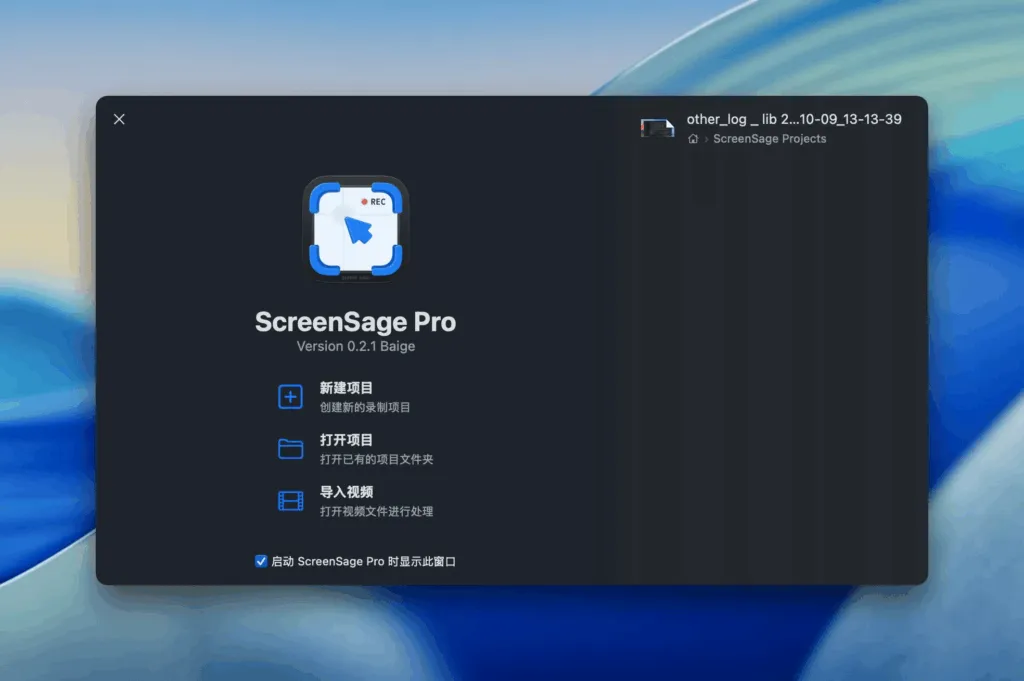Click the Version 0.2.1 Baige label

pyautogui.click(x=355, y=346)
